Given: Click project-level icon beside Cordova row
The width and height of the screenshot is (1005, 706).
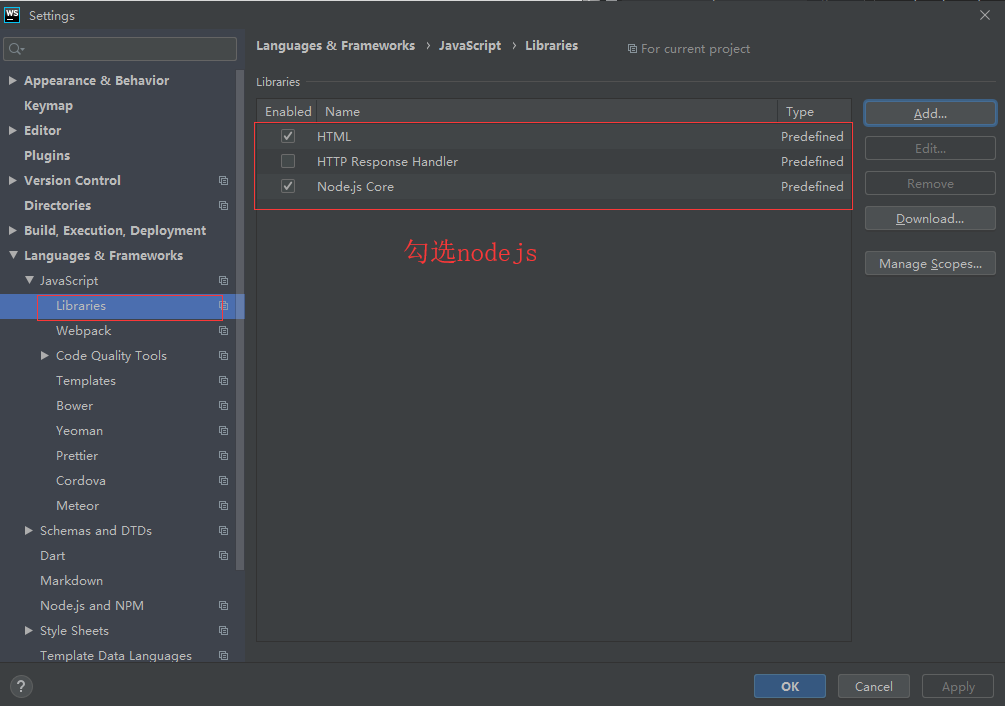Looking at the screenshot, I should (x=223, y=480).
